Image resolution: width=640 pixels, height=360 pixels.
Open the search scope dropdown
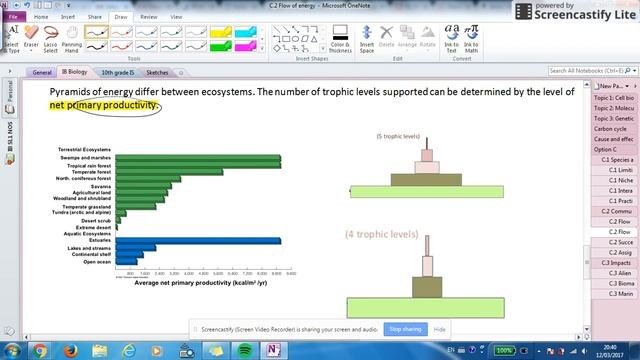635,71
